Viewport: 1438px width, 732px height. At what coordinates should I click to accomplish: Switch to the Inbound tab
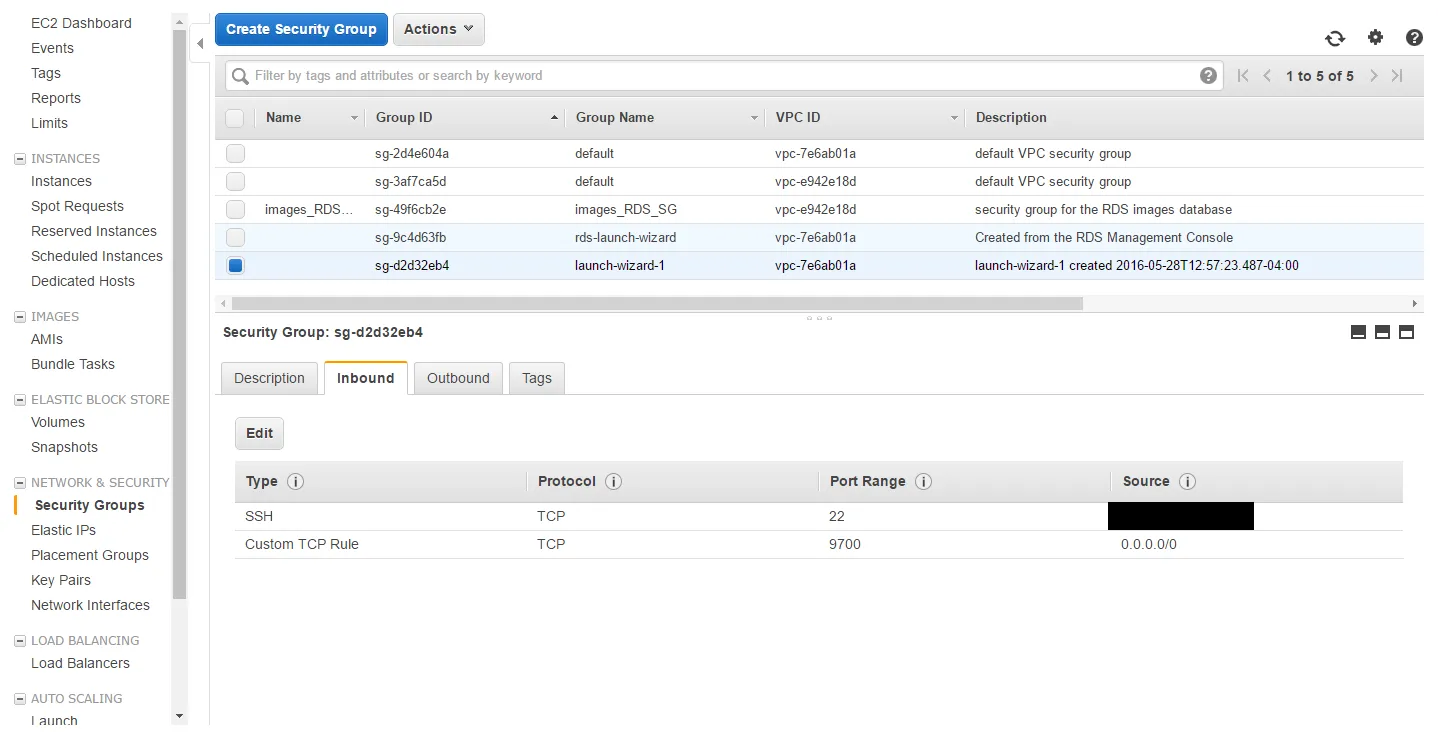[366, 378]
